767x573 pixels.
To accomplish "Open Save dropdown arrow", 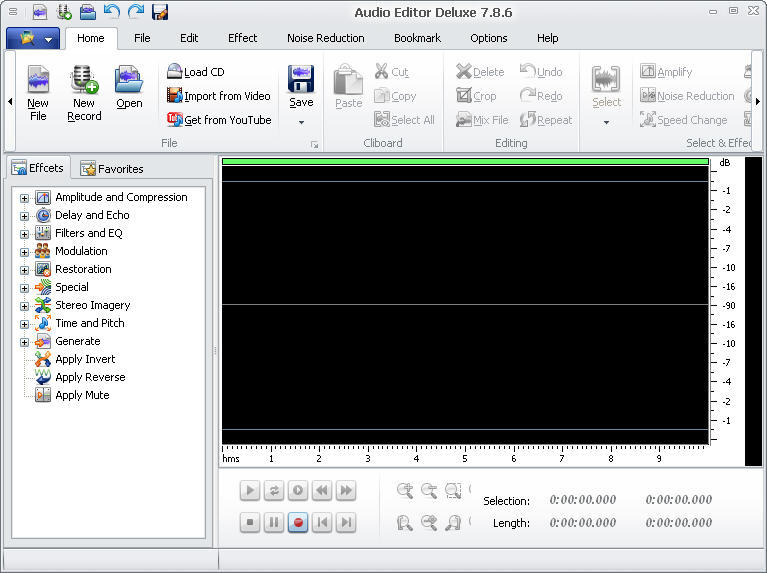I will tap(301, 122).
